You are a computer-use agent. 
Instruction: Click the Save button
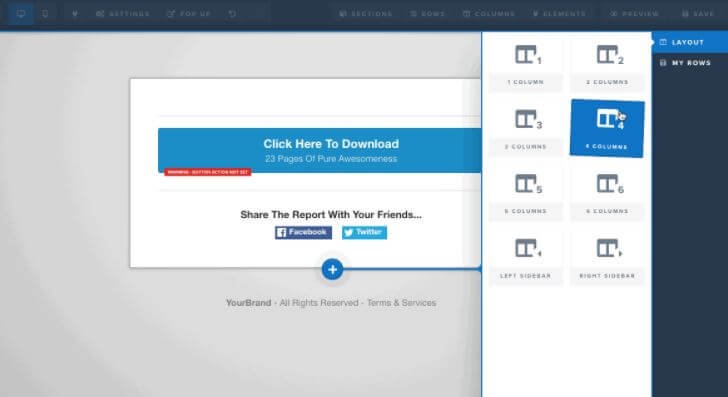click(698, 14)
